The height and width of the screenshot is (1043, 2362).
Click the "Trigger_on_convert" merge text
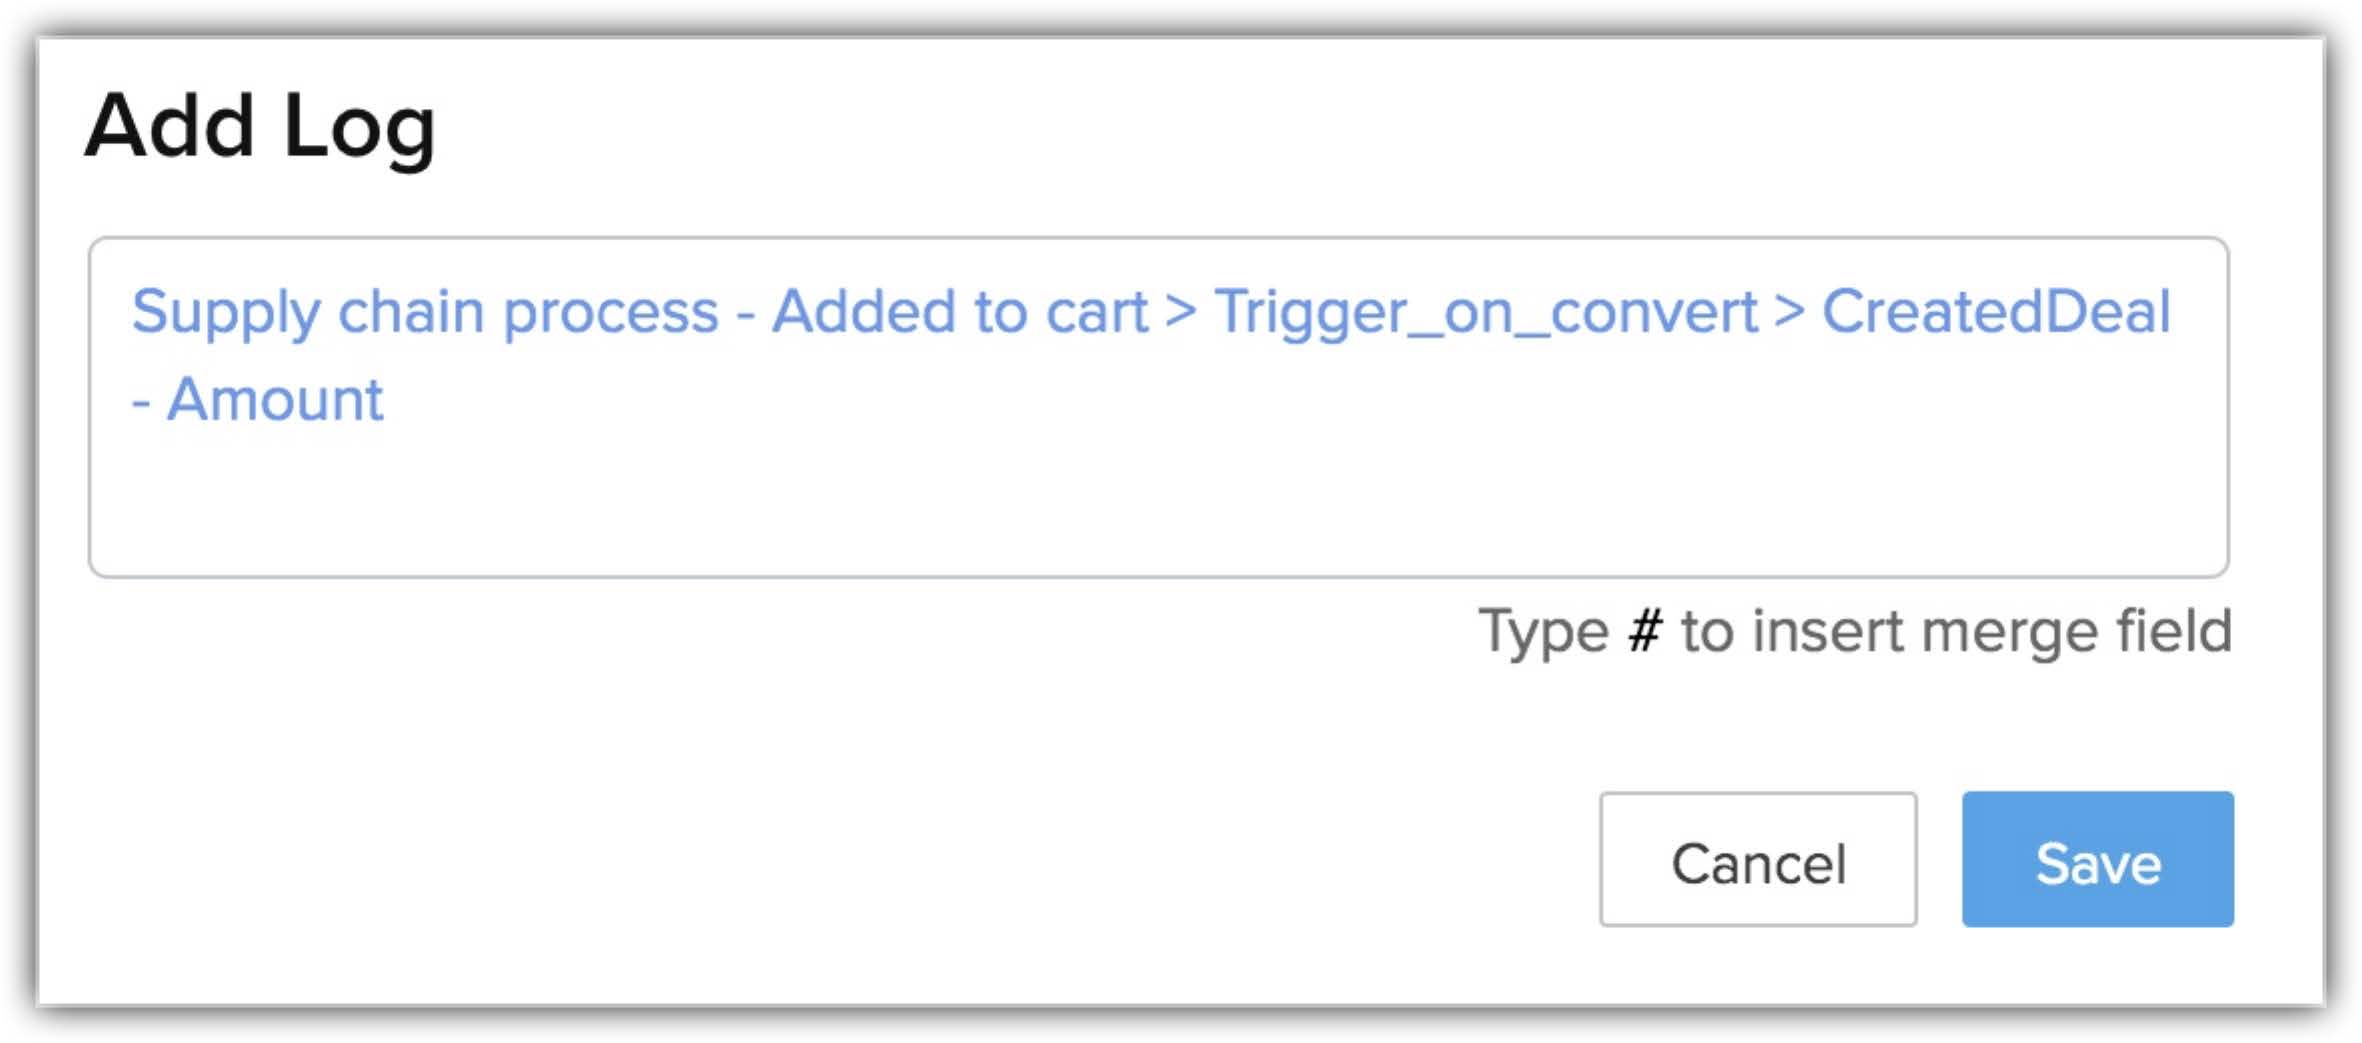1485,311
